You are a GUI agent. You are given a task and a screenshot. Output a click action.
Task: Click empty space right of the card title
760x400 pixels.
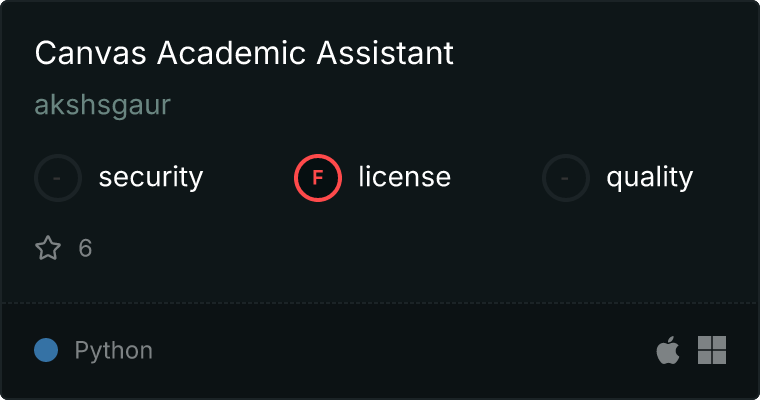tap(600, 54)
